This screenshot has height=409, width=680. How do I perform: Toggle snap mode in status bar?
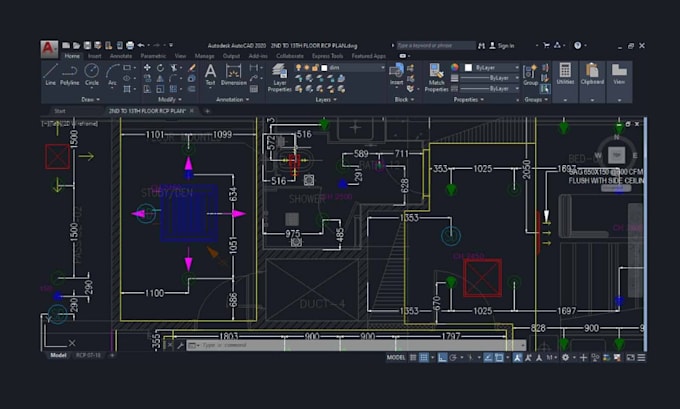pos(424,357)
